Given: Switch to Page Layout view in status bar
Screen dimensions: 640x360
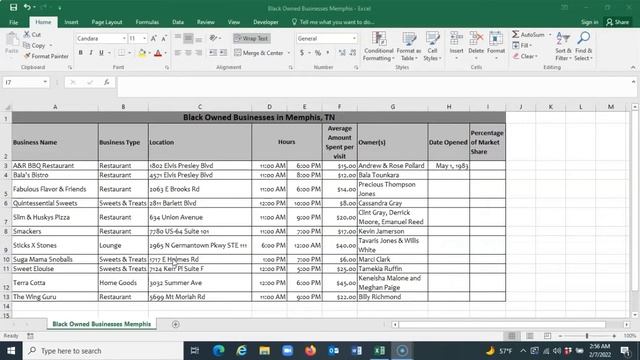Looking at the screenshot, I should pos(529,336).
